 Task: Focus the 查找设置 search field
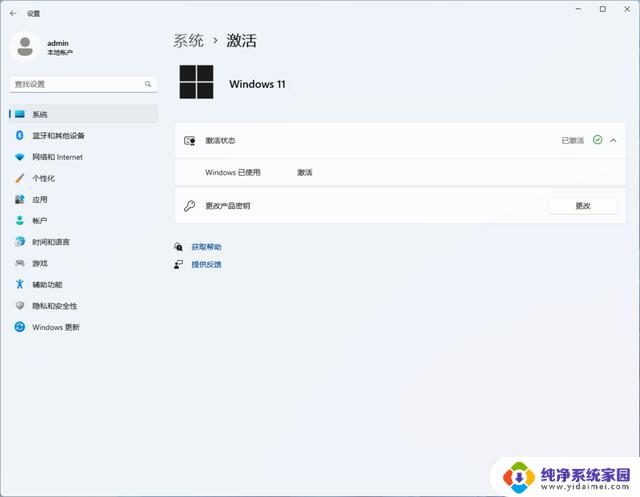83,84
